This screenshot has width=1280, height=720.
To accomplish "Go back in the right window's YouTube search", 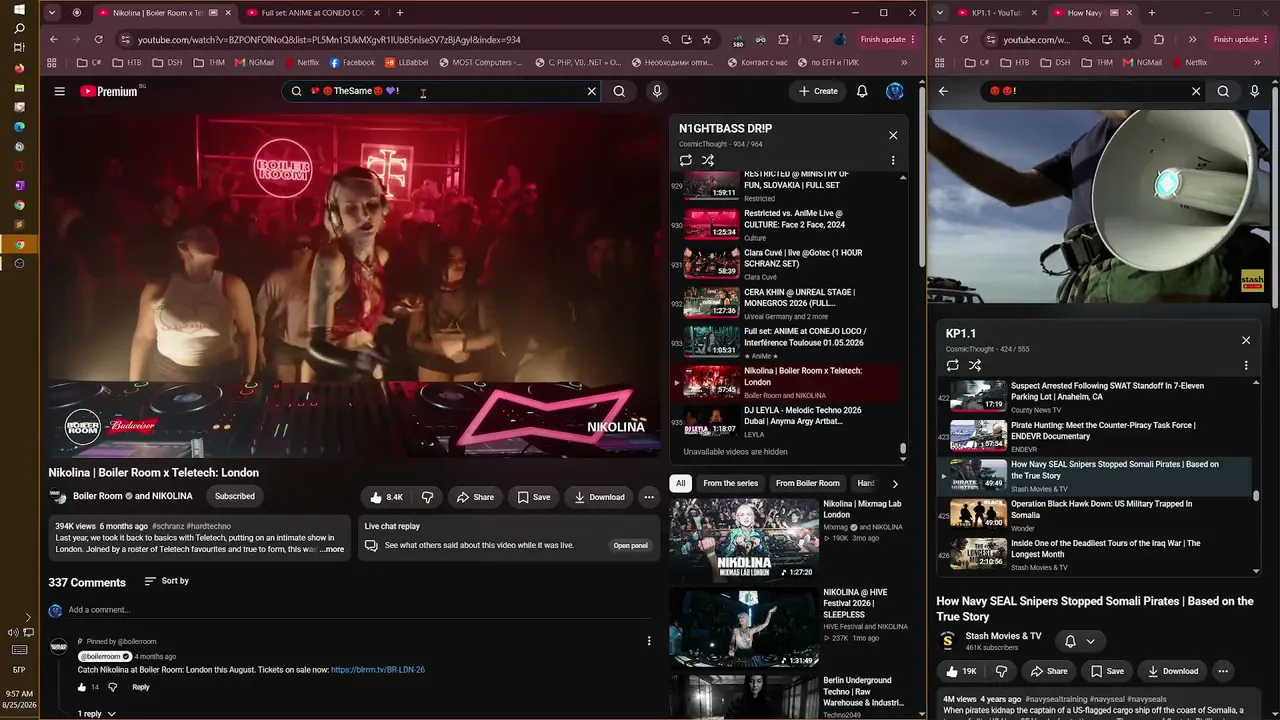I will 943,91.
